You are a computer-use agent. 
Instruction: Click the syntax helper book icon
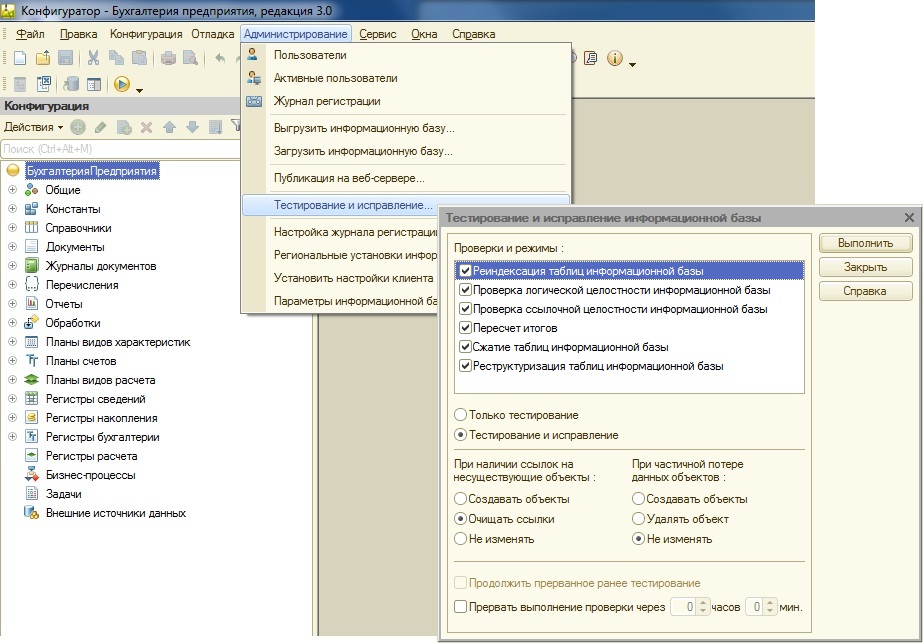(590, 58)
